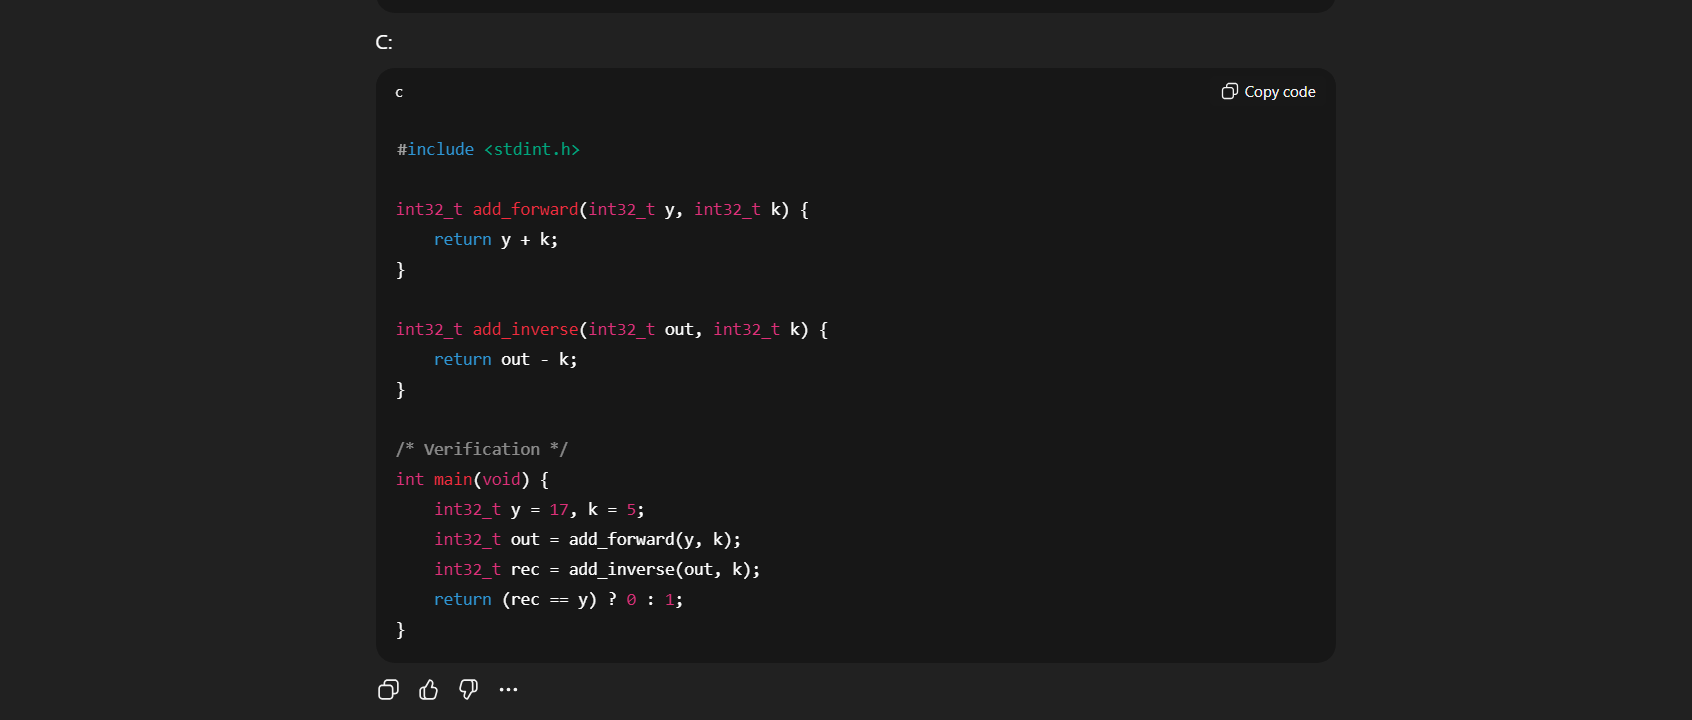Click the '/* Verification */' comment
The width and height of the screenshot is (1692, 720).
(482, 449)
